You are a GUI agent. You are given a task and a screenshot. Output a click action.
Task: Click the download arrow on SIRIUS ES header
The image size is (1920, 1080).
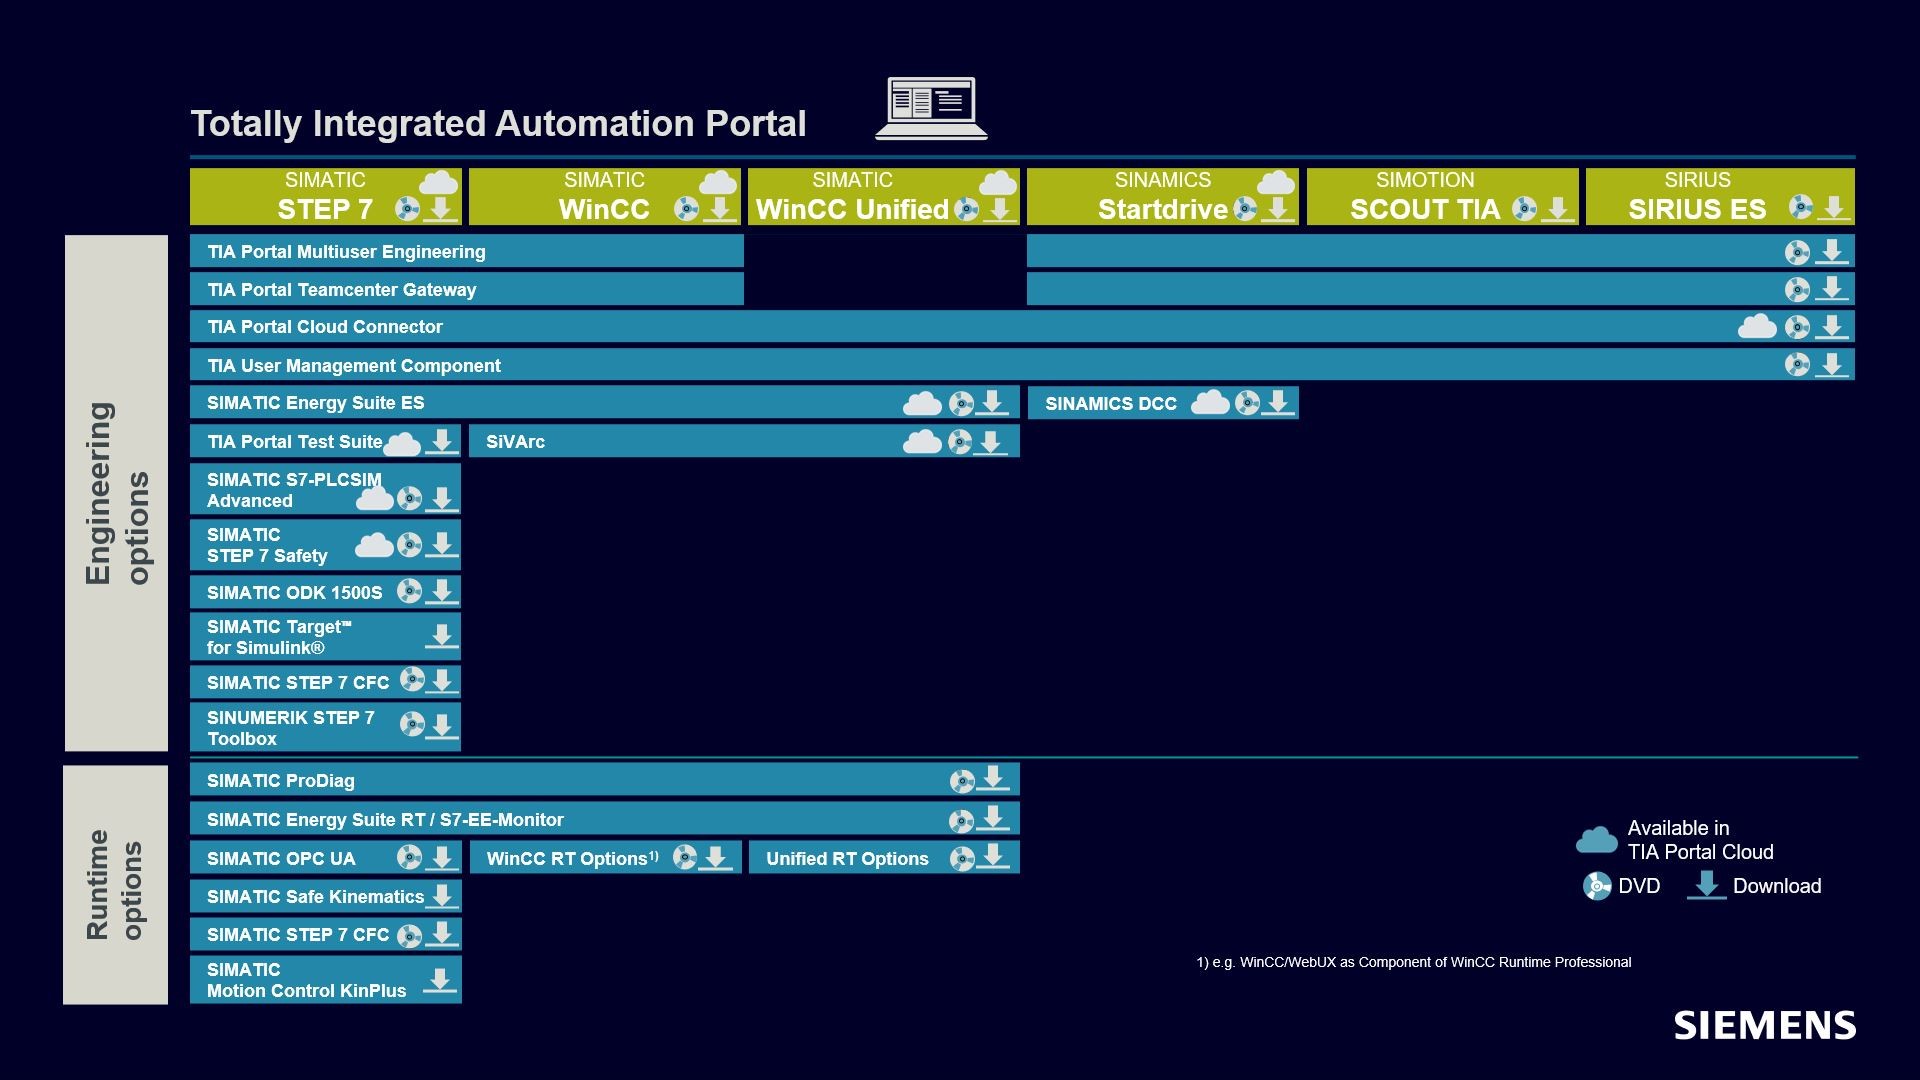[x=1833, y=208]
